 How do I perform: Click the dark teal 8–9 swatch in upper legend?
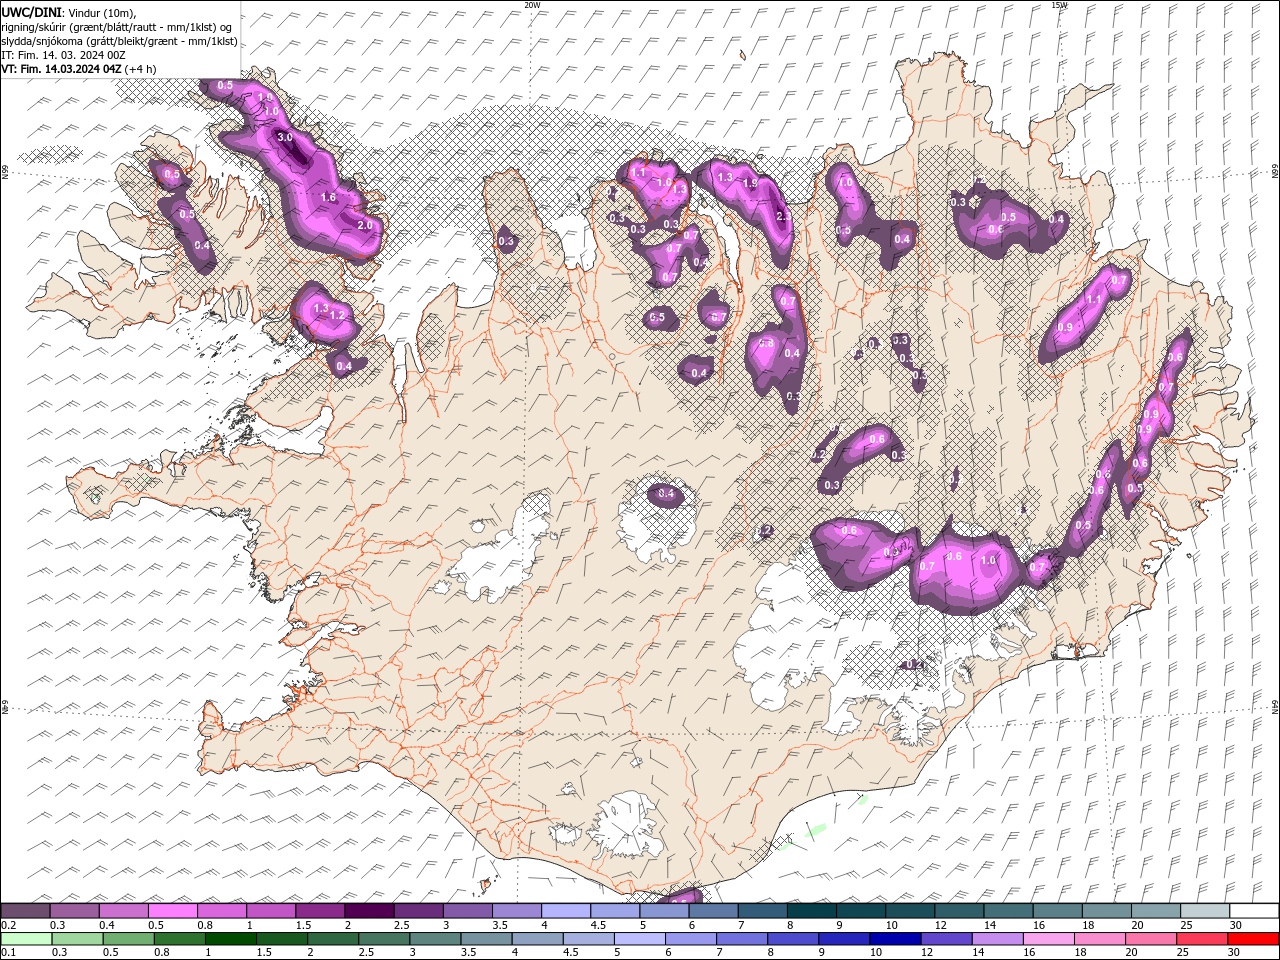pos(812,911)
